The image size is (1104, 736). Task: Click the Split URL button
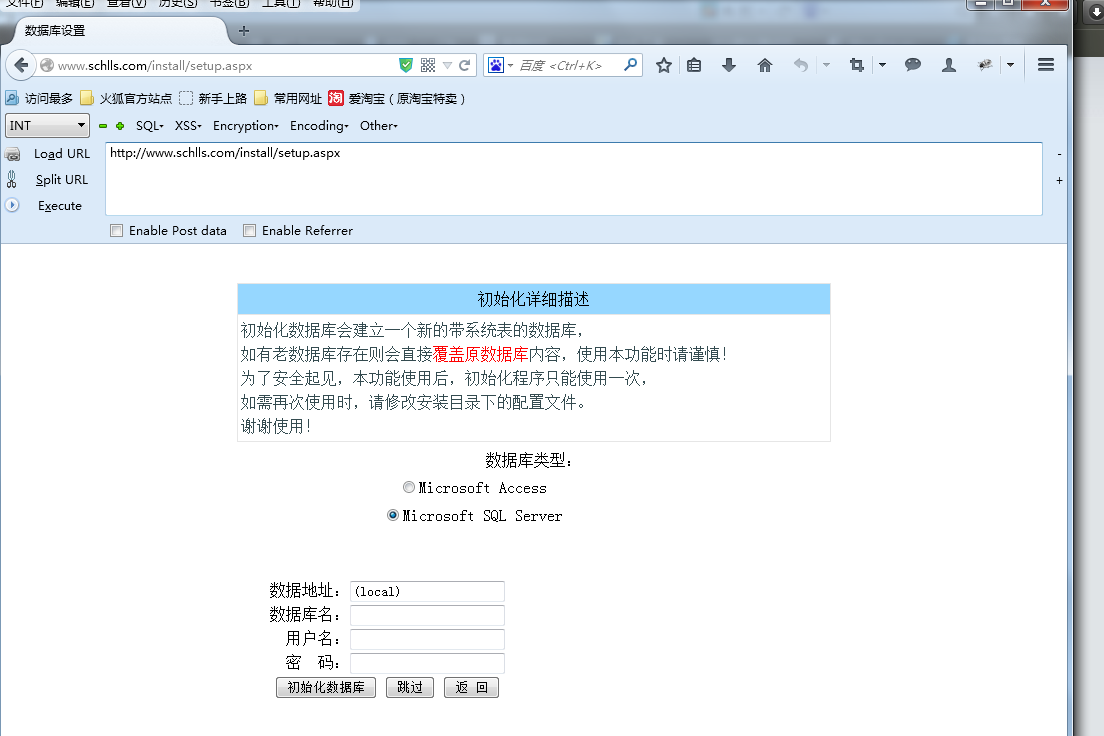[x=62, y=180]
